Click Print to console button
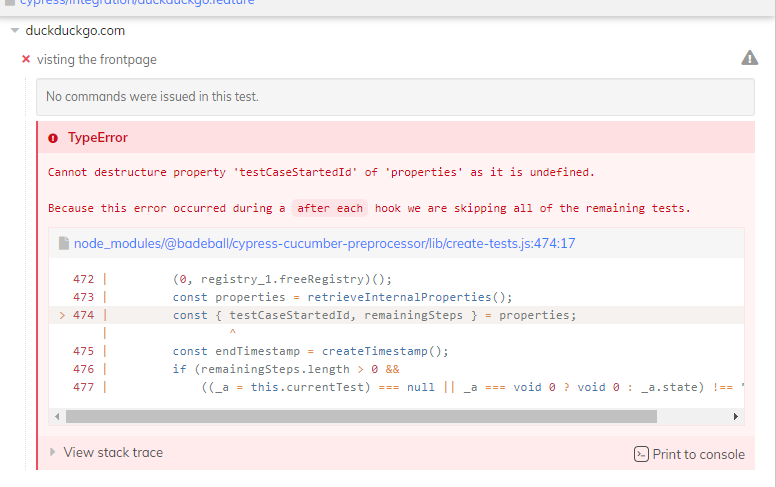Screen dimensions: 776x487 [x=689, y=454]
